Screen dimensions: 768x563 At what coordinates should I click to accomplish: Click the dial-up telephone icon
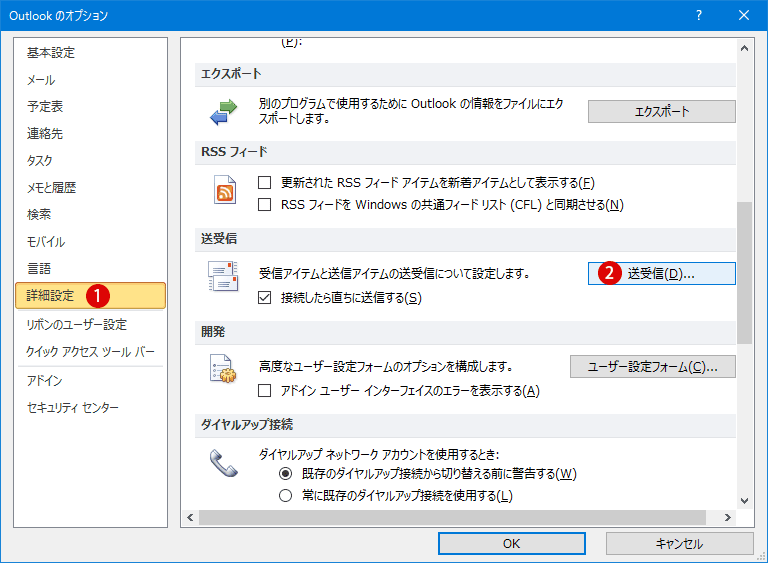click(223, 463)
